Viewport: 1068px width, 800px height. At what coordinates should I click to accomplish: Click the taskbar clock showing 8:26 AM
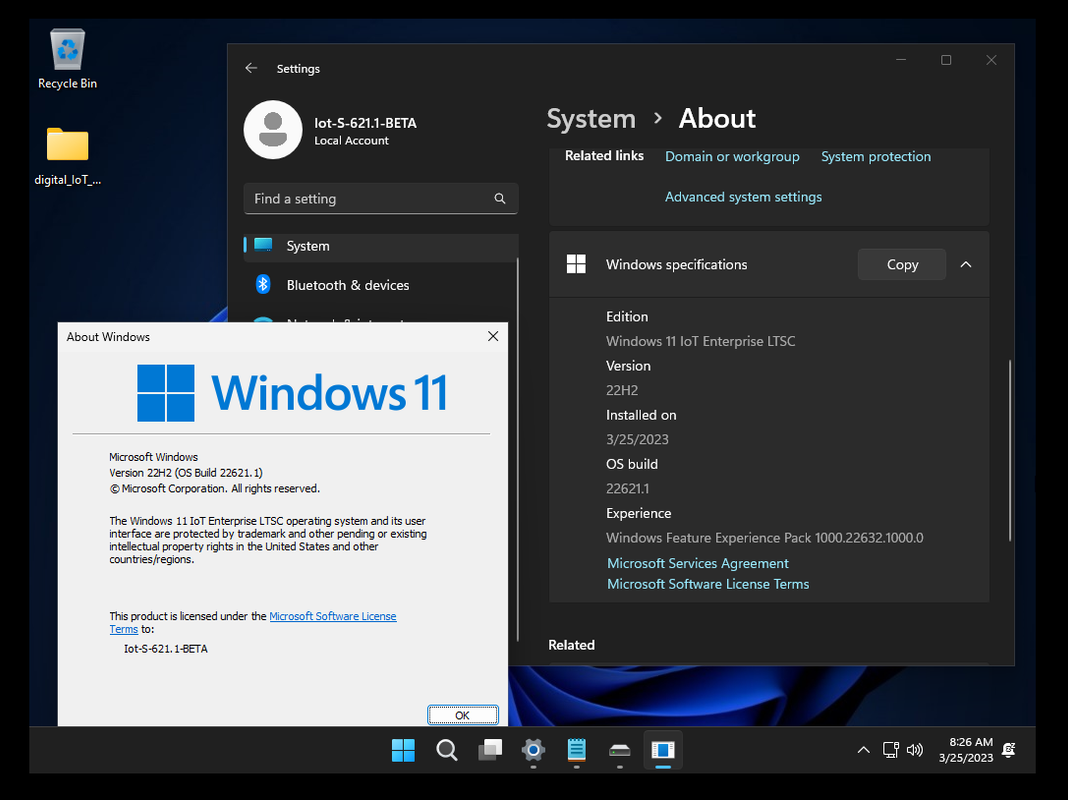click(x=966, y=750)
